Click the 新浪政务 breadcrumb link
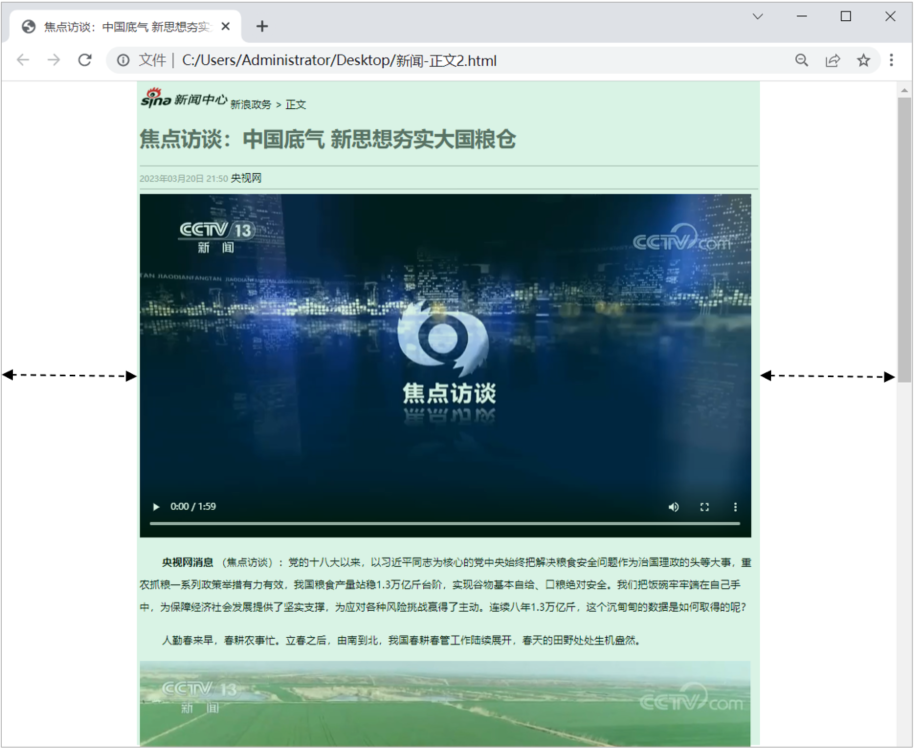The height and width of the screenshot is (749, 914). (250, 104)
